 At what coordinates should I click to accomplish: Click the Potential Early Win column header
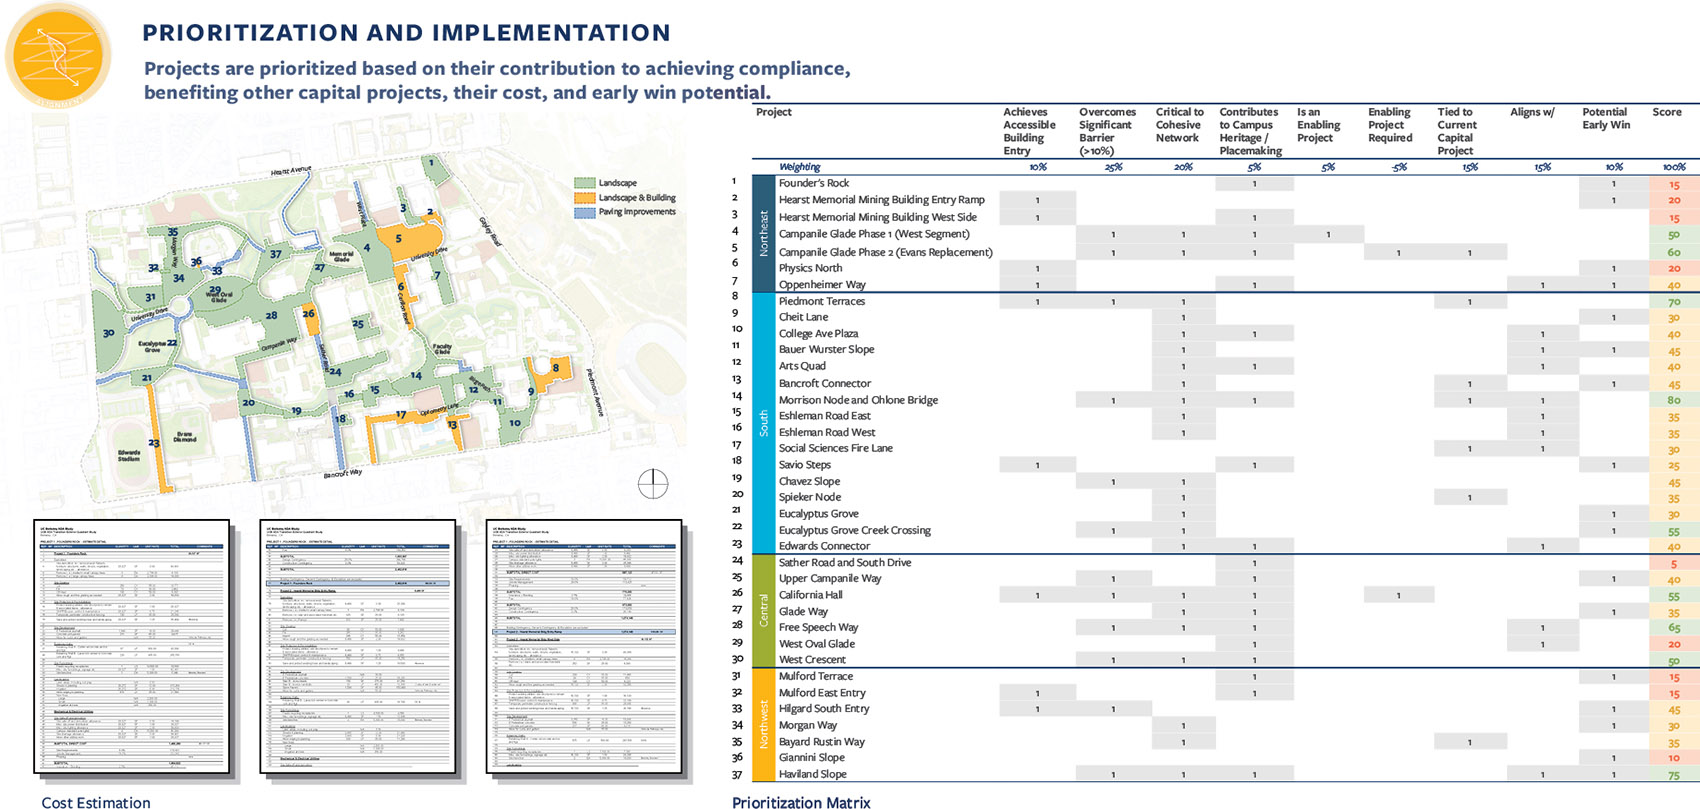1606,119
